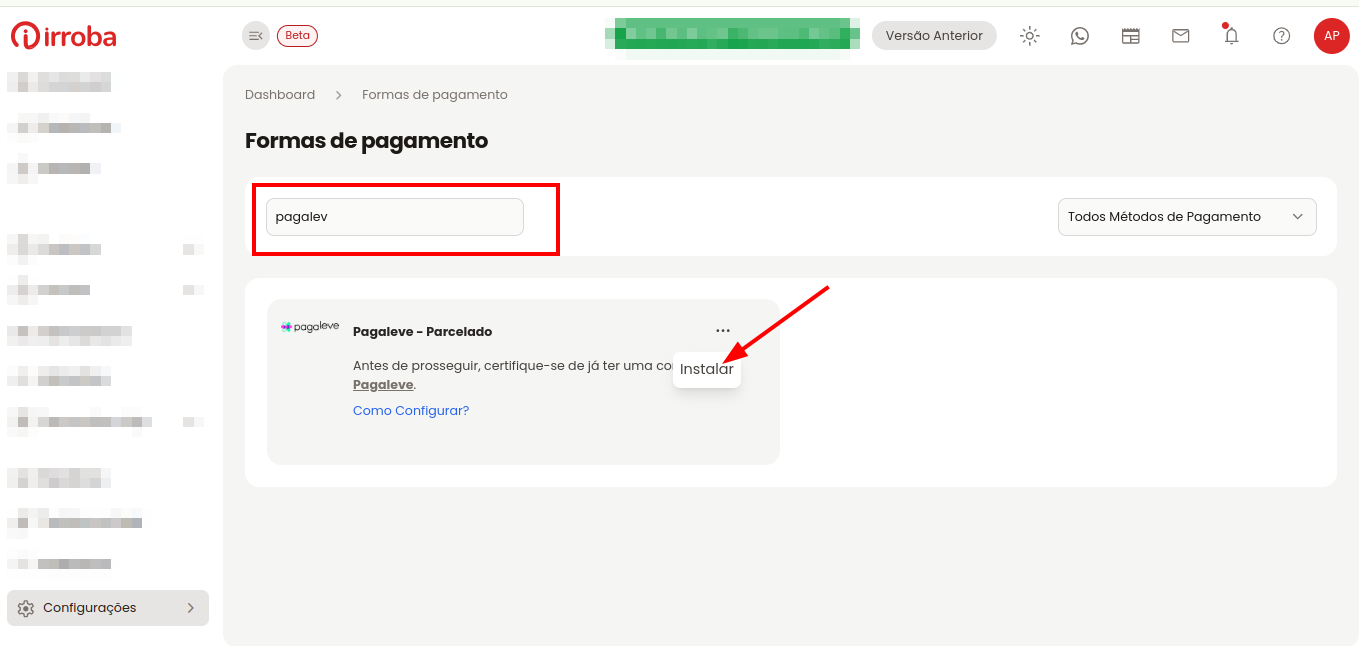The image size is (1359, 646).
Task: Follow the underlined Pagaleve link
Action: (x=383, y=385)
